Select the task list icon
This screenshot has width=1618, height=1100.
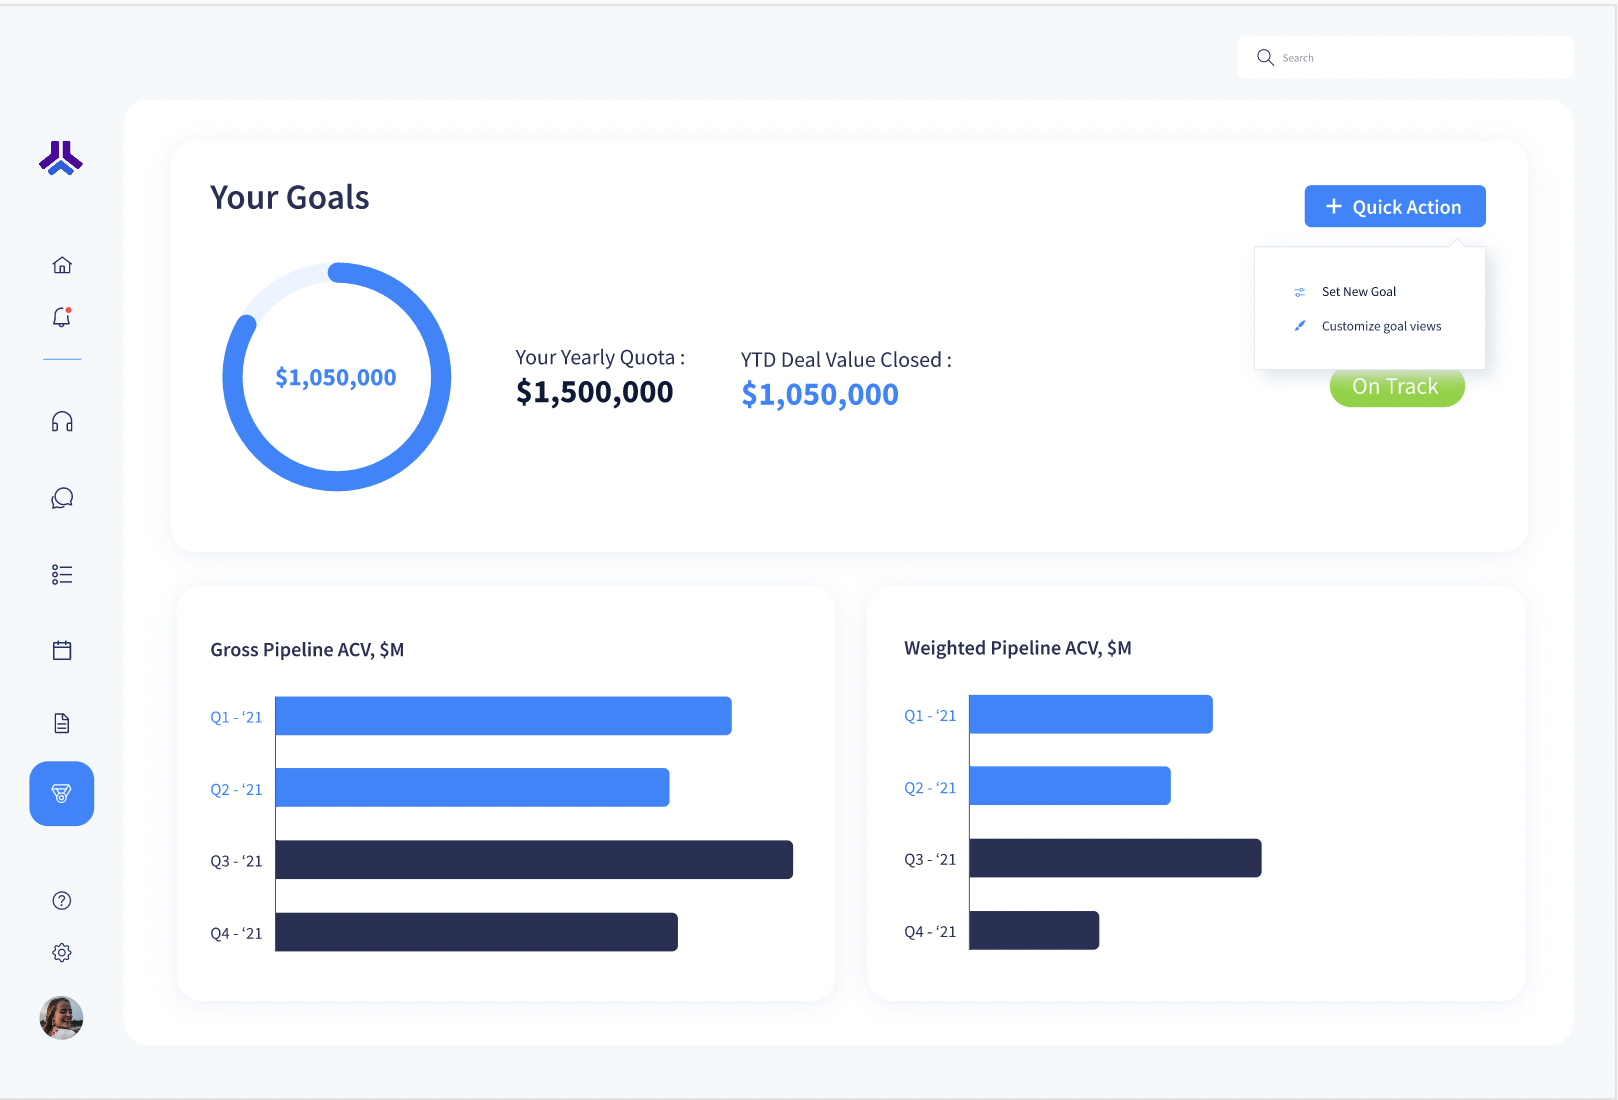(x=61, y=574)
